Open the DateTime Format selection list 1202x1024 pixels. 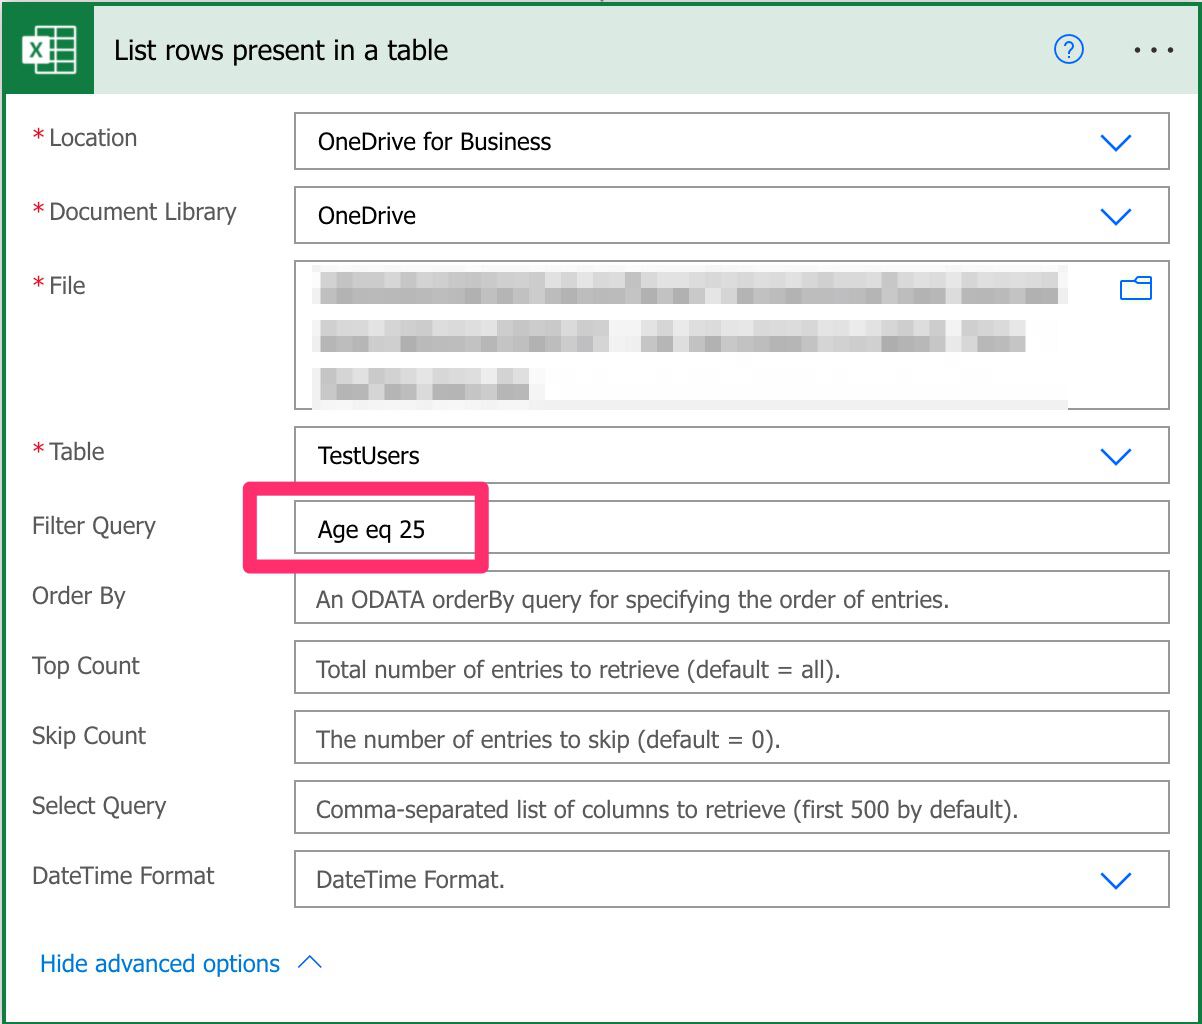[700, 880]
